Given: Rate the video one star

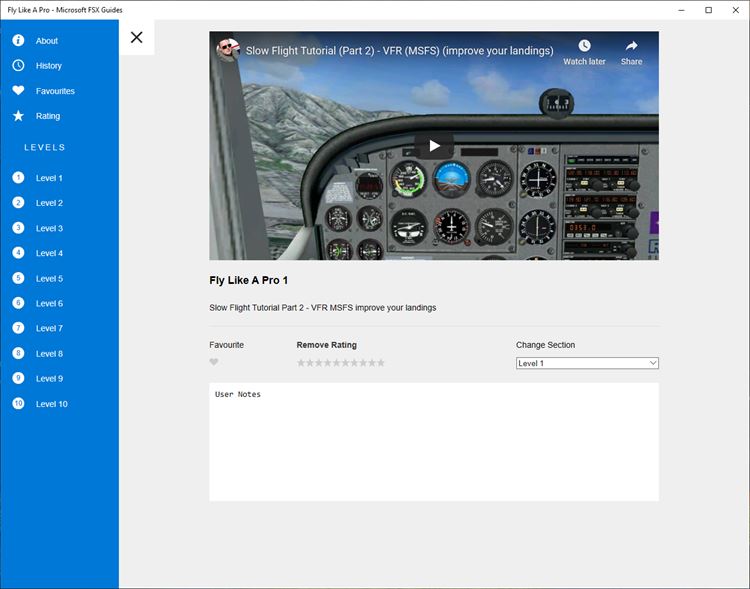Looking at the screenshot, I should coord(301,363).
